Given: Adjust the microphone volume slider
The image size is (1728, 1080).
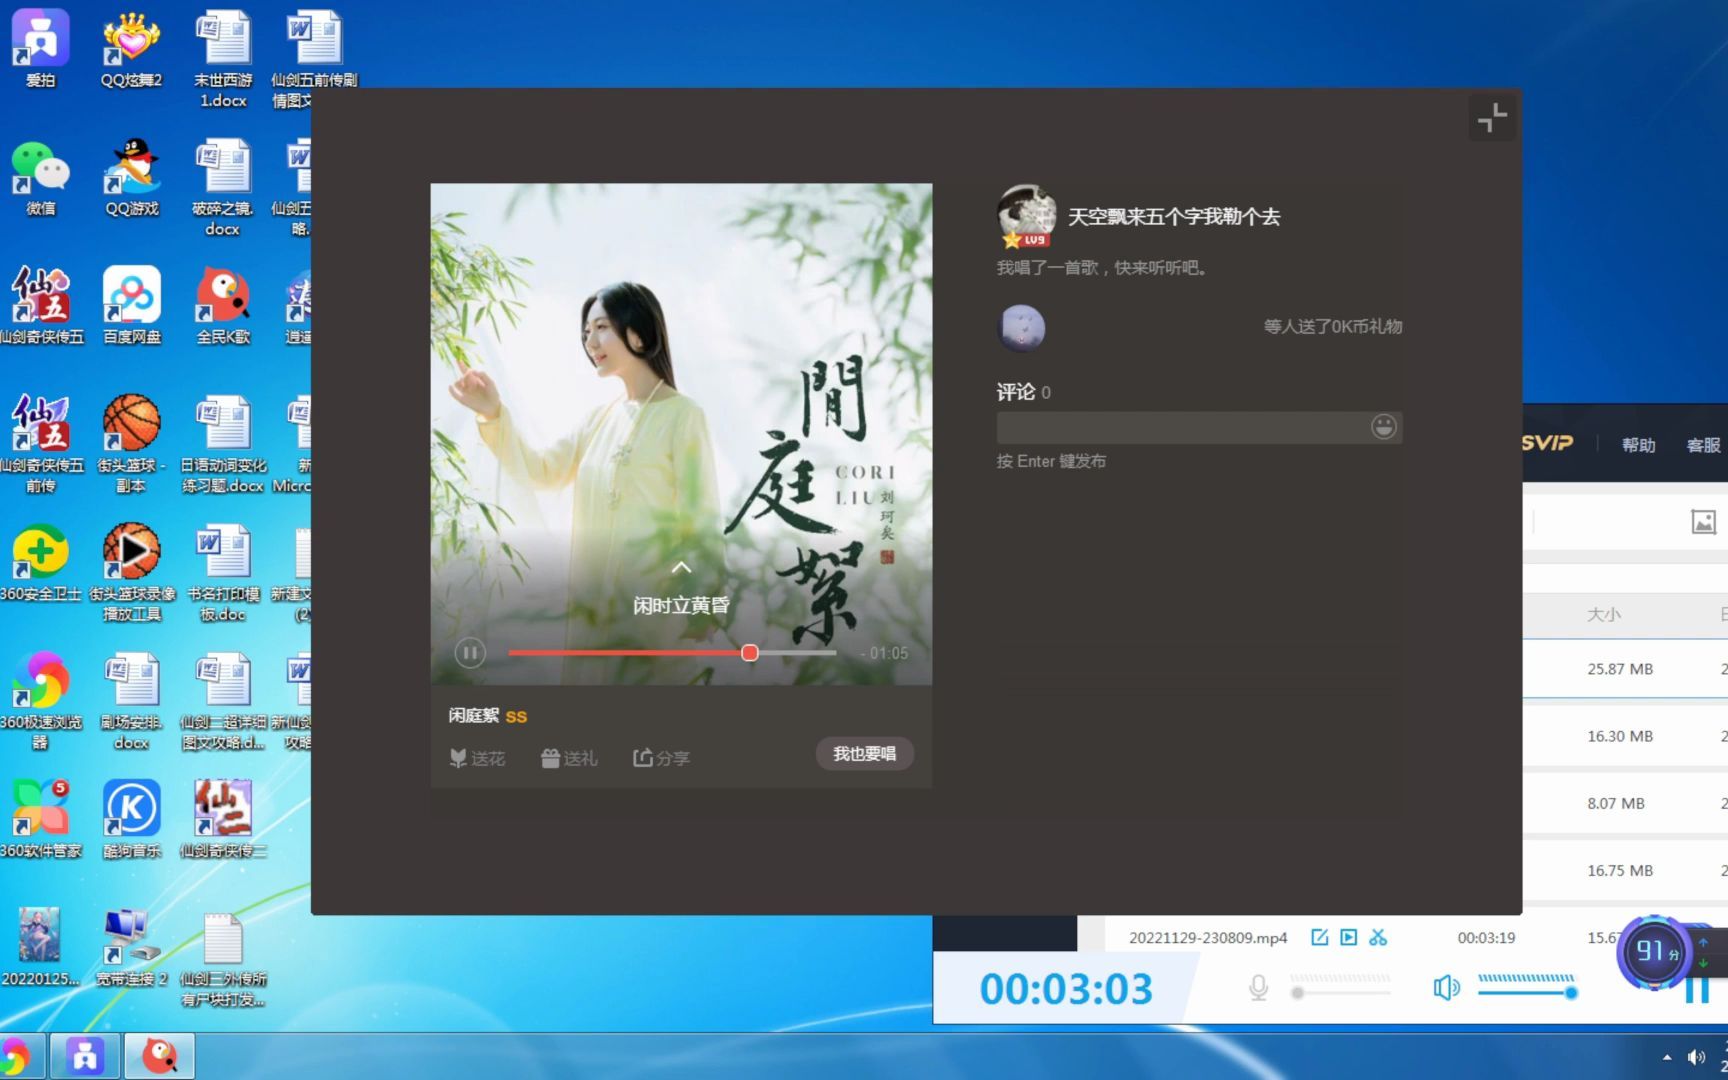Looking at the screenshot, I should coord(1340,992).
